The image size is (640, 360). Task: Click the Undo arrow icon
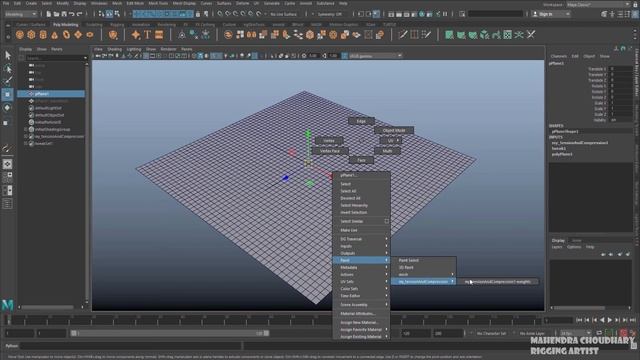click(72, 14)
